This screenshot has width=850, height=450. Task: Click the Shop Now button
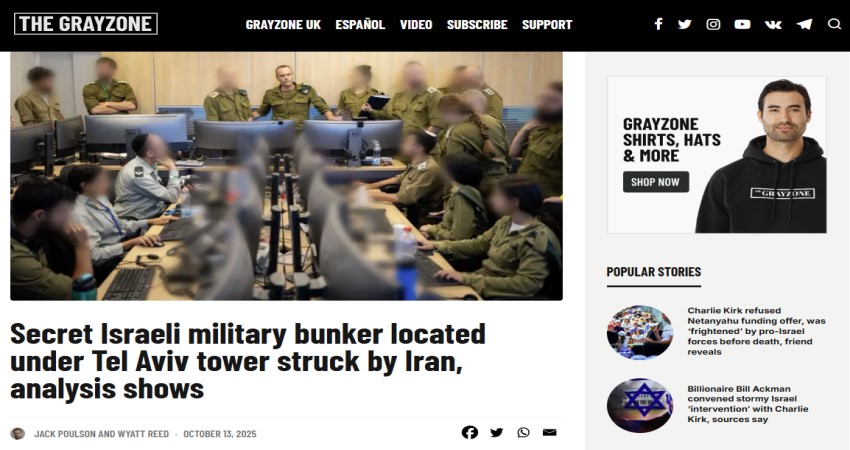(x=656, y=182)
